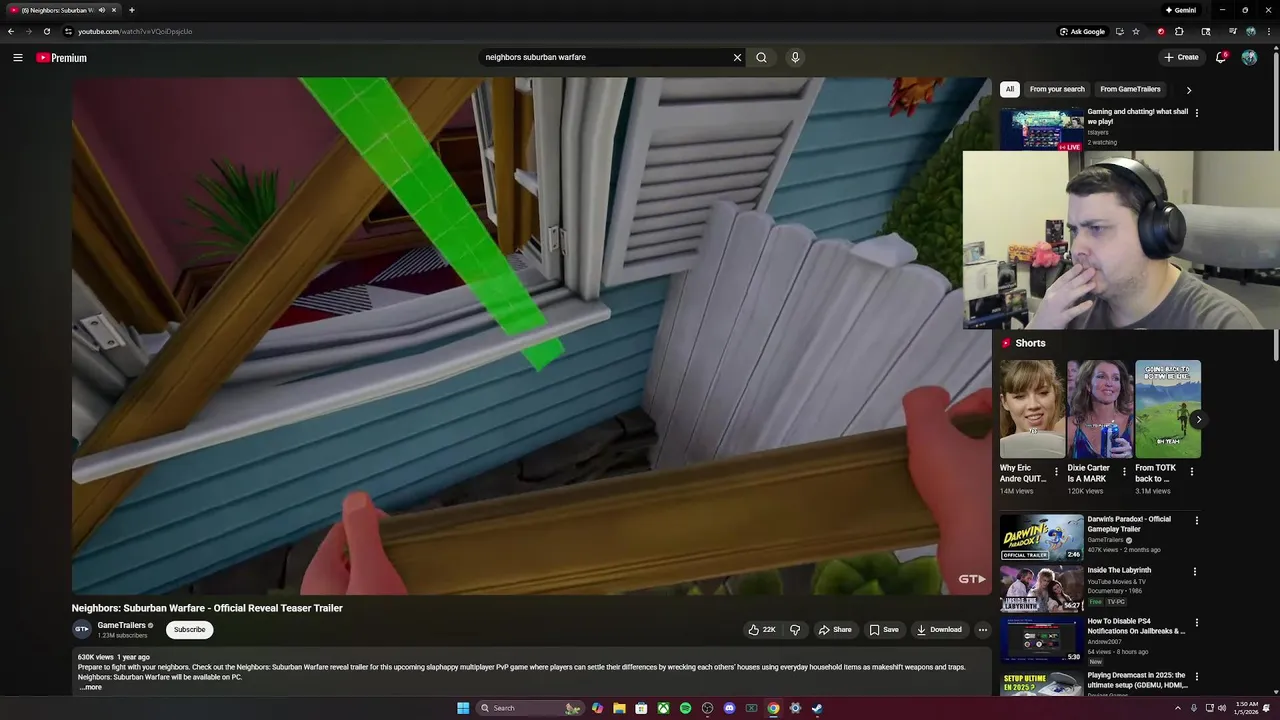Open GameTrailers channel avatar
This screenshot has width=1280, height=720.
tap(82, 629)
